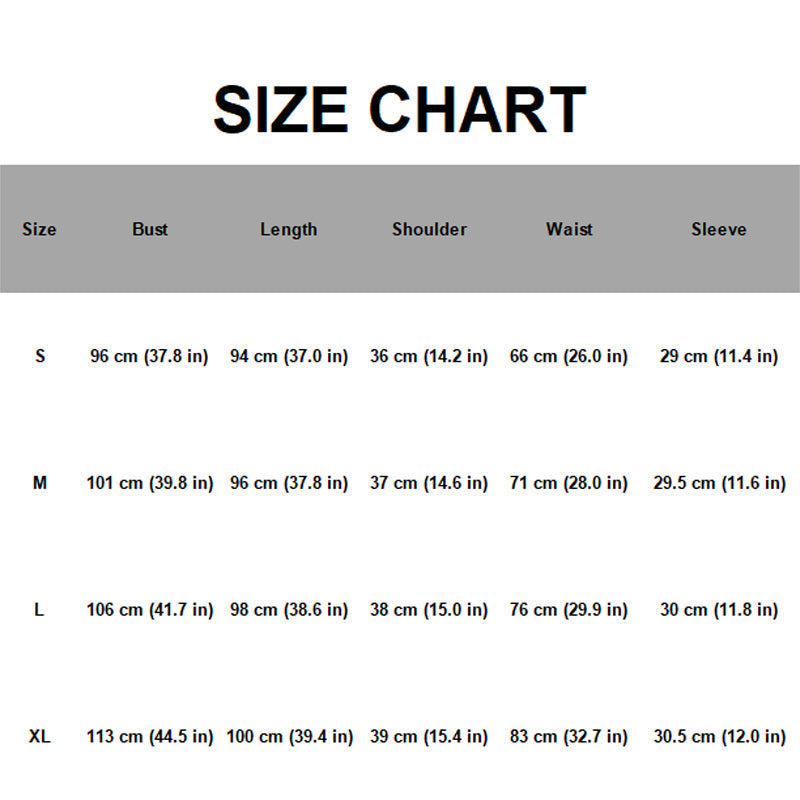The height and width of the screenshot is (800, 800).
Task: Select the 106 cm (41.7 in) bust cell
Action: [149, 610]
